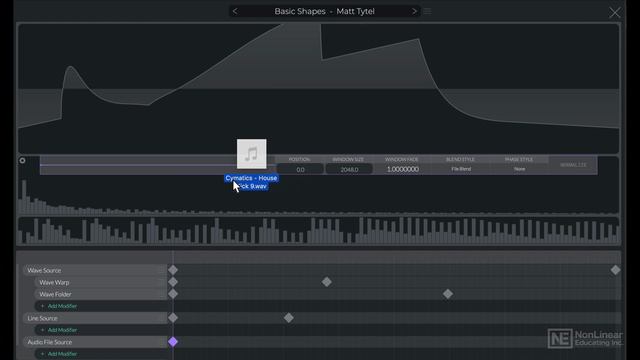The height and width of the screenshot is (360, 640).
Task: Open the hamburger menu beside preset name
Action: point(427,11)
